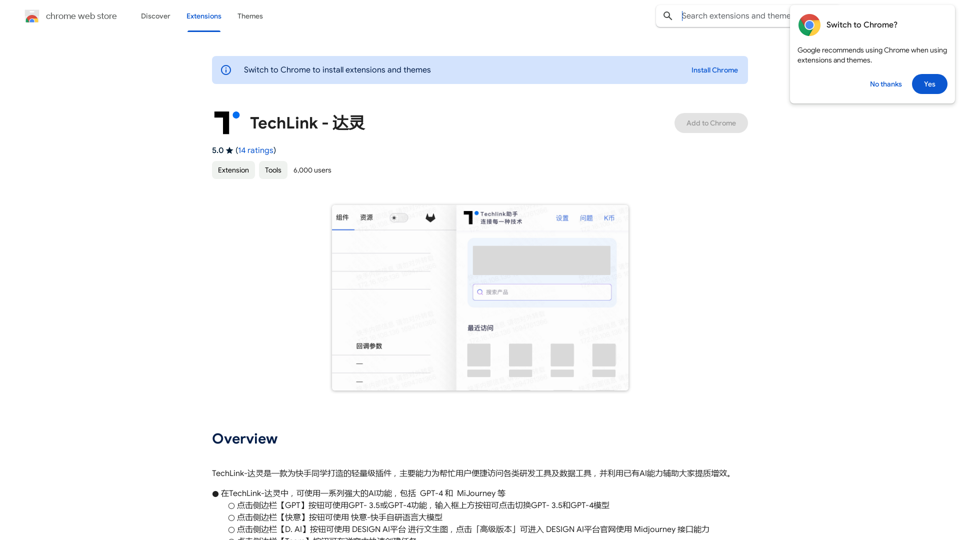Click 'Switch to Chrome to install extensions and themes' text
This screenshot has width=960, height=540.
[337, 70]
